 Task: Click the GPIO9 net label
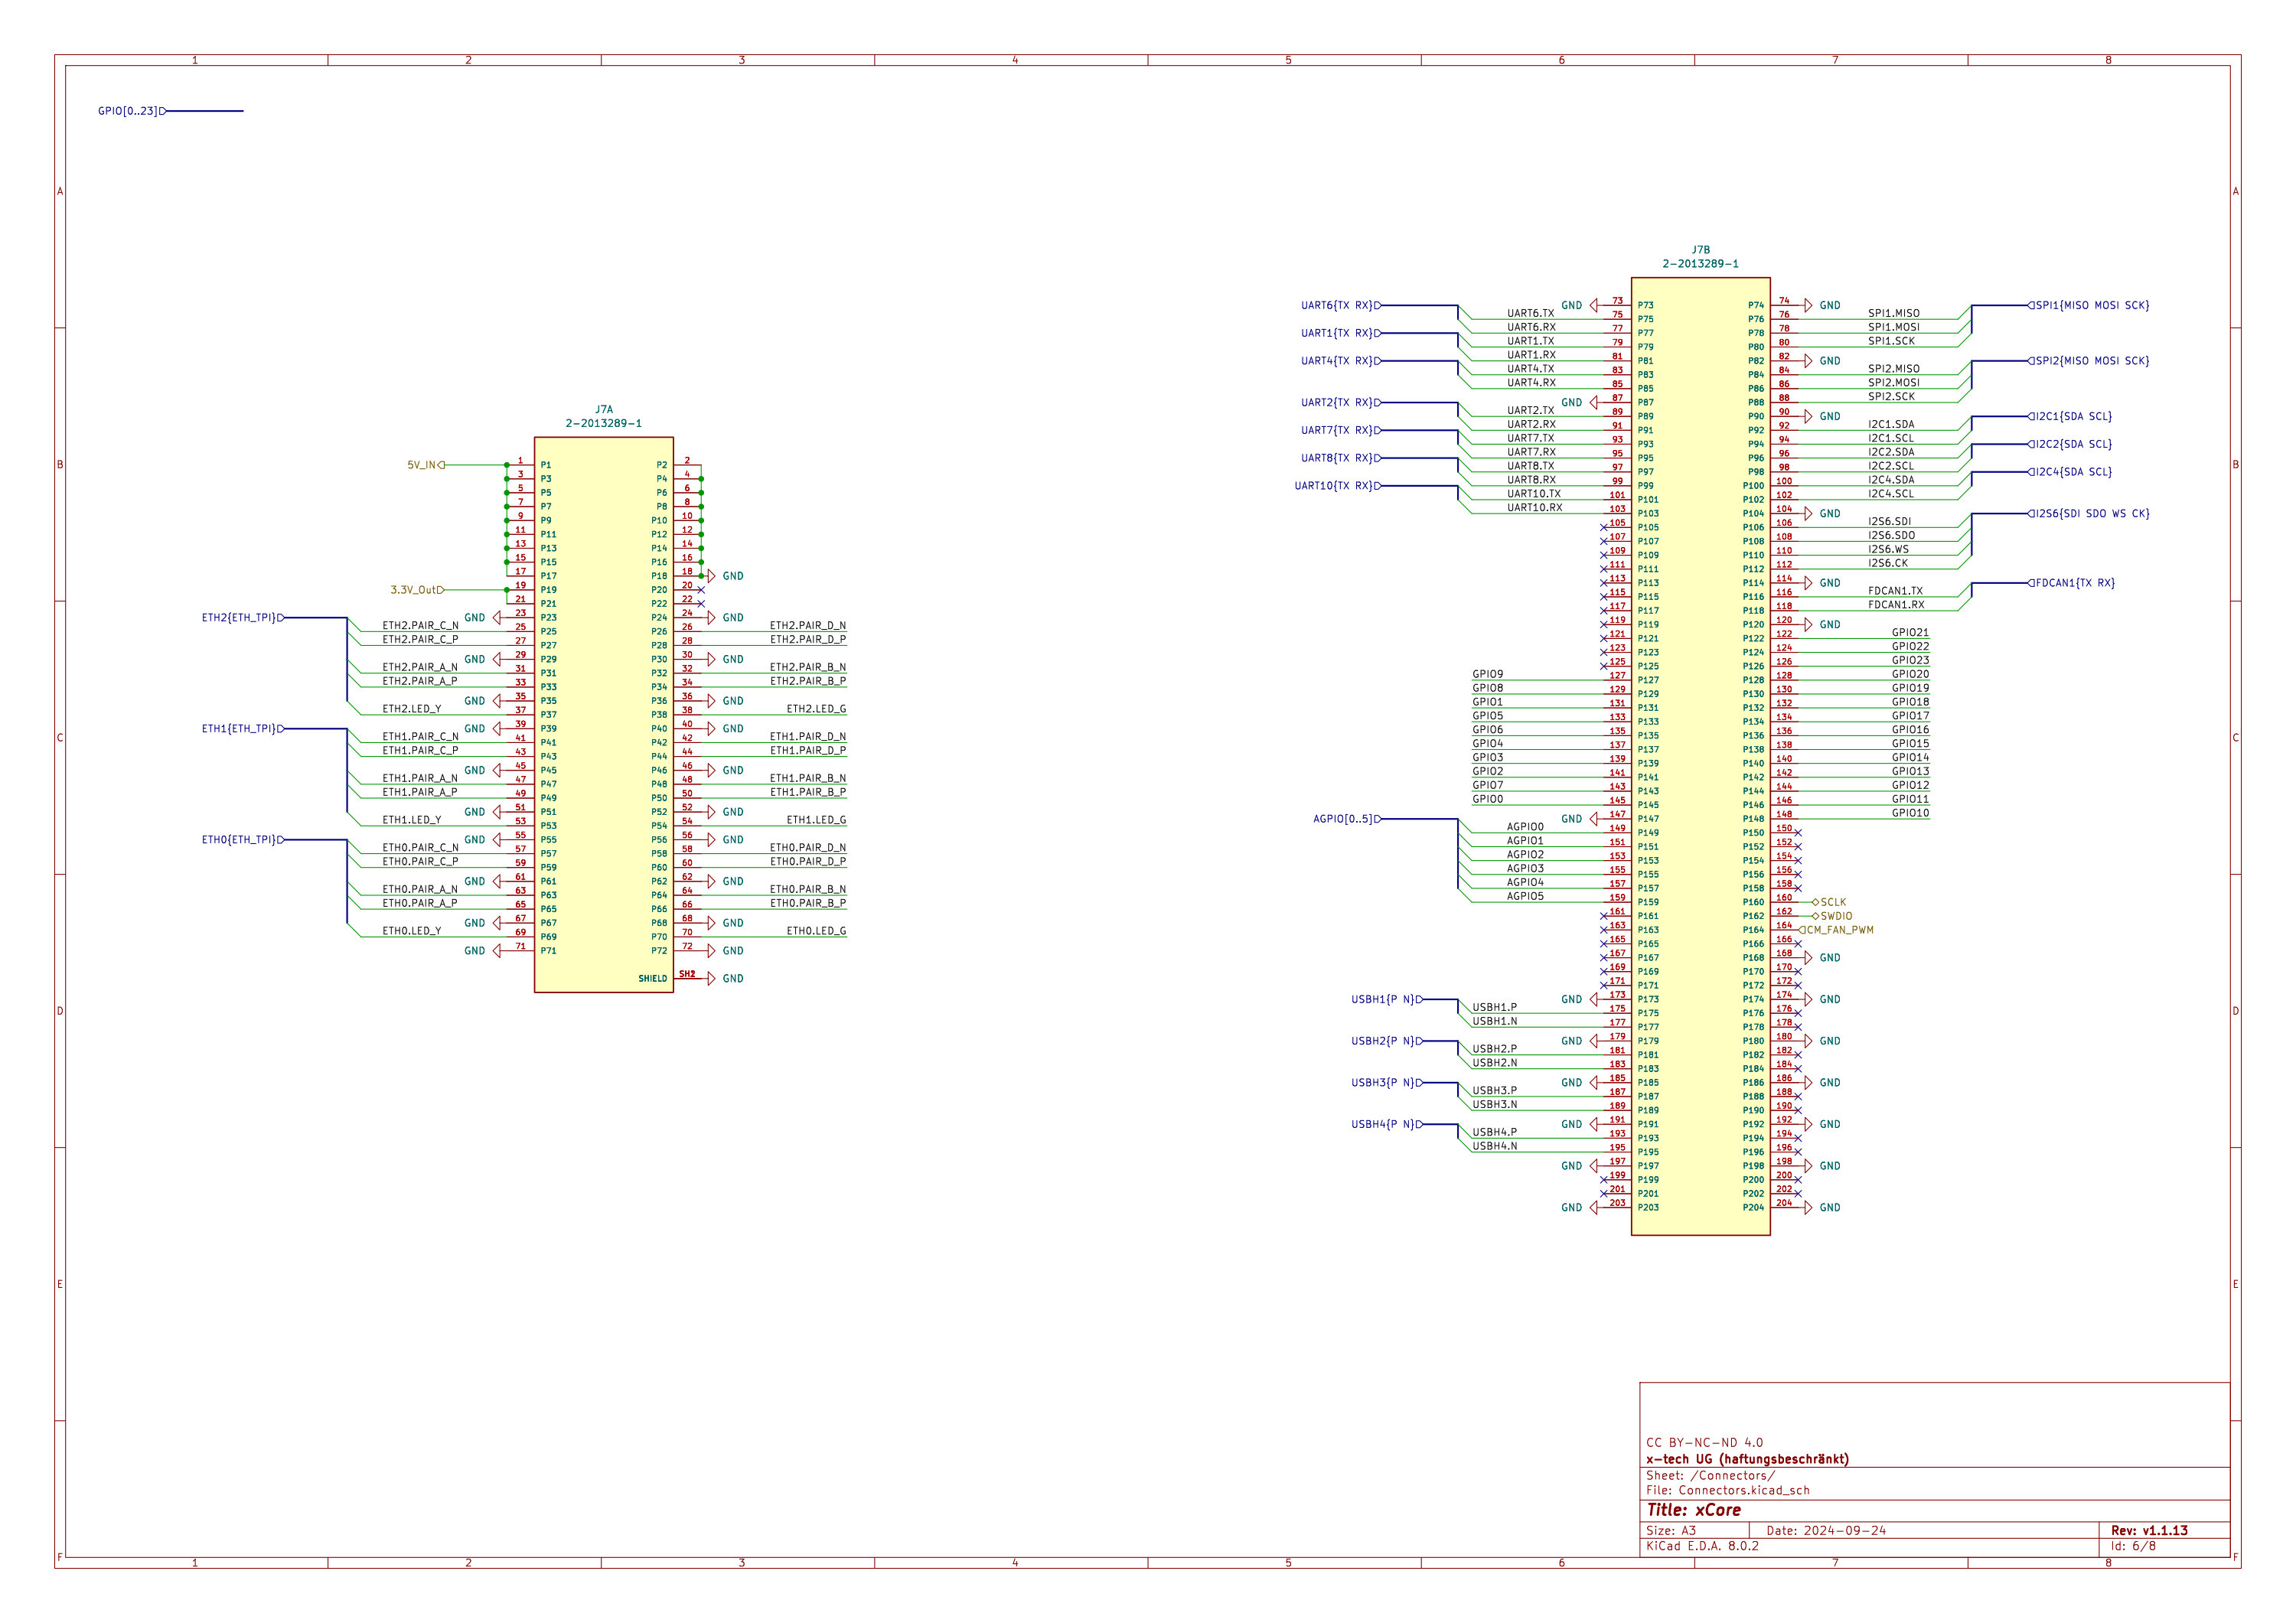click(x=1488, y=674)
